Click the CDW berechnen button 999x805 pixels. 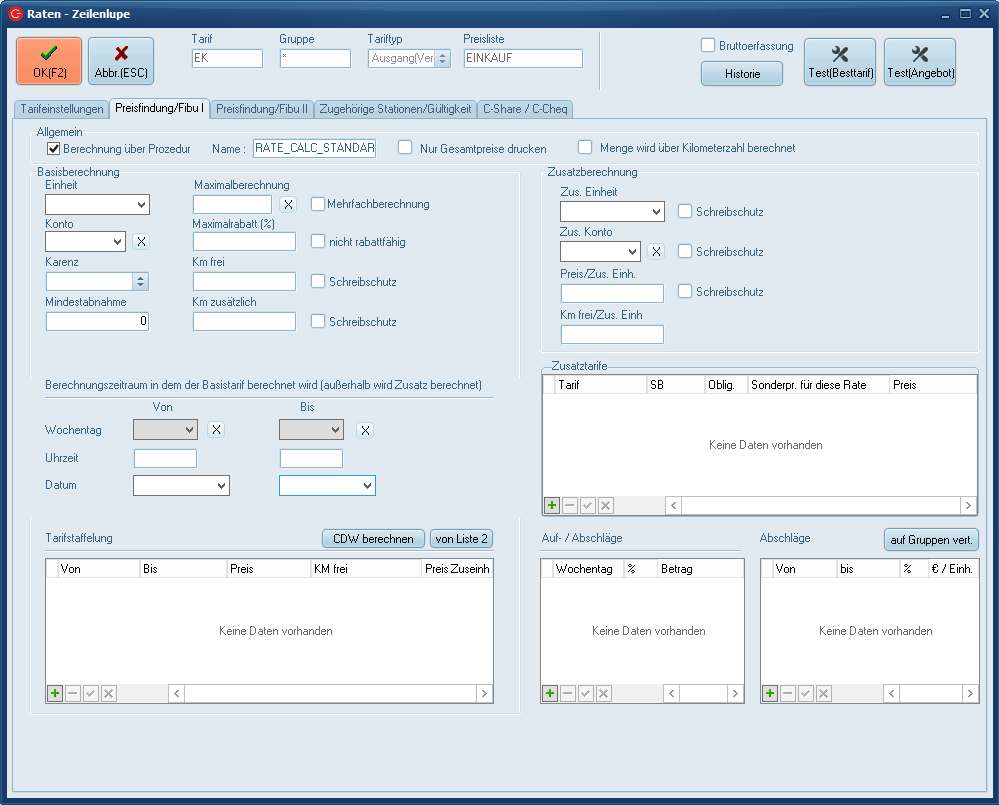[373, 539]
